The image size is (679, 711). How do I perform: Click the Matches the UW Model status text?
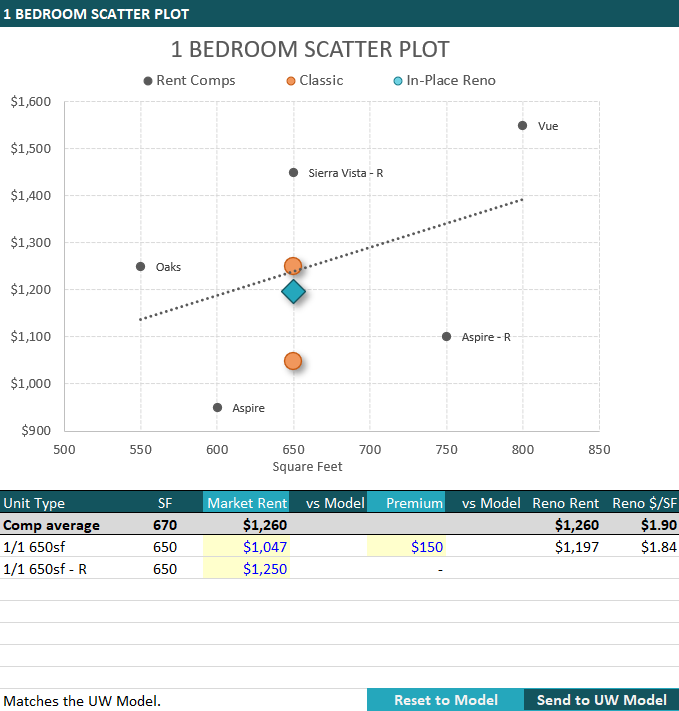coord(82,701)
